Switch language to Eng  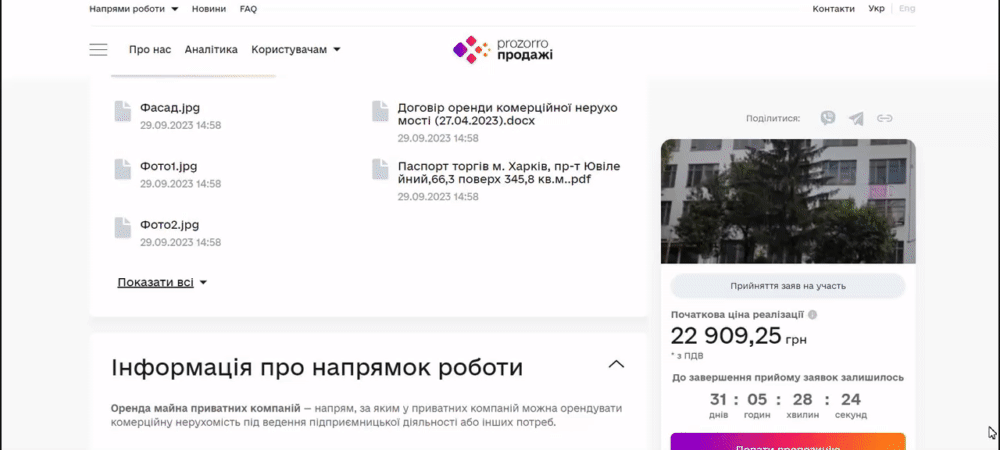click(907, 9)
